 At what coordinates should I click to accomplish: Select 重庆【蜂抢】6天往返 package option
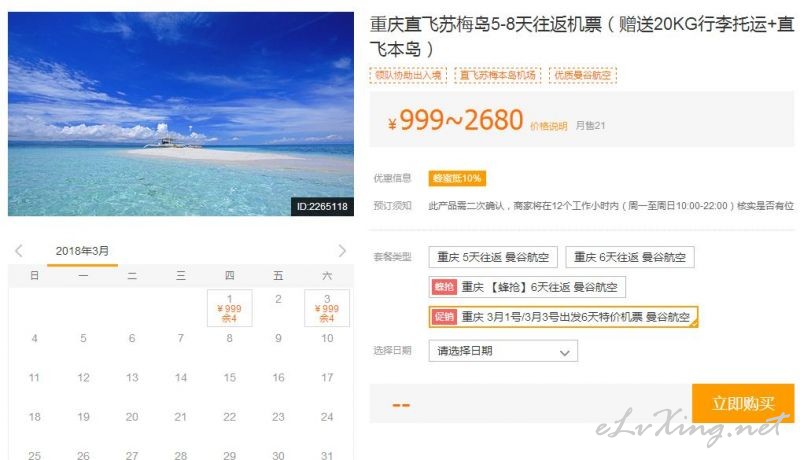527,287
